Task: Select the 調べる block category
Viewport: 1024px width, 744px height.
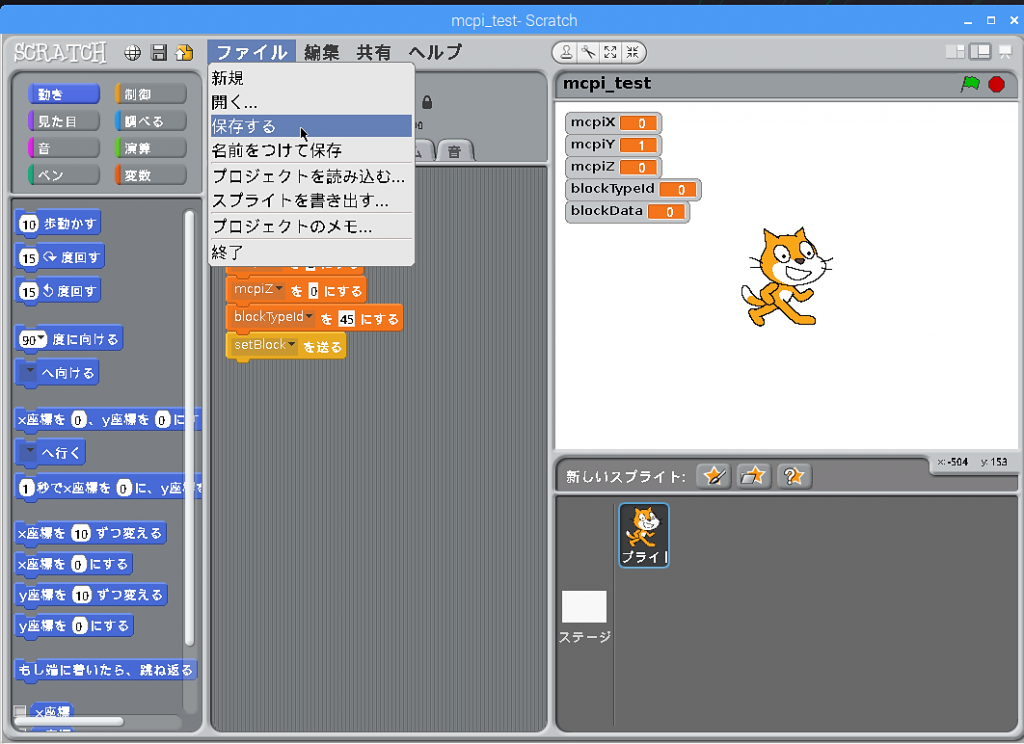Action: point(151,121)
